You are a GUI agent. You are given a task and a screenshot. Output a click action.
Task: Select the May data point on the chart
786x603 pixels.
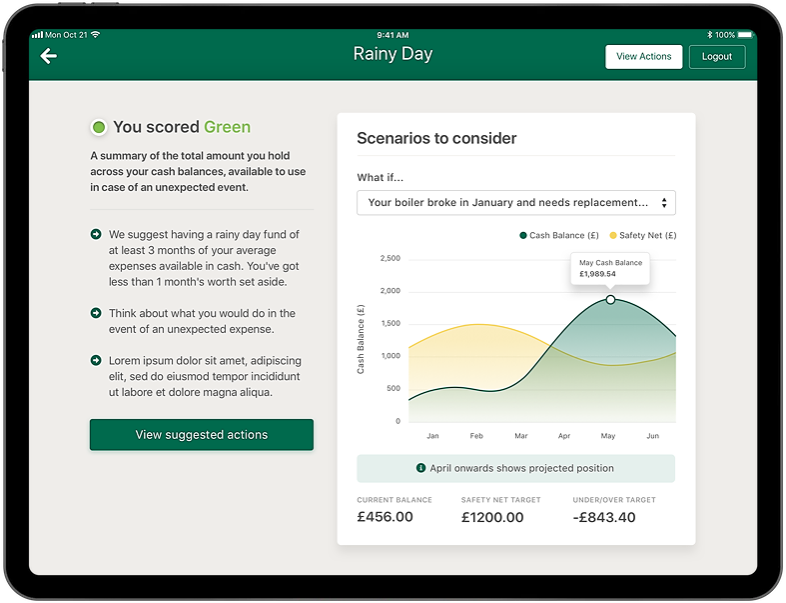(610, 299)
